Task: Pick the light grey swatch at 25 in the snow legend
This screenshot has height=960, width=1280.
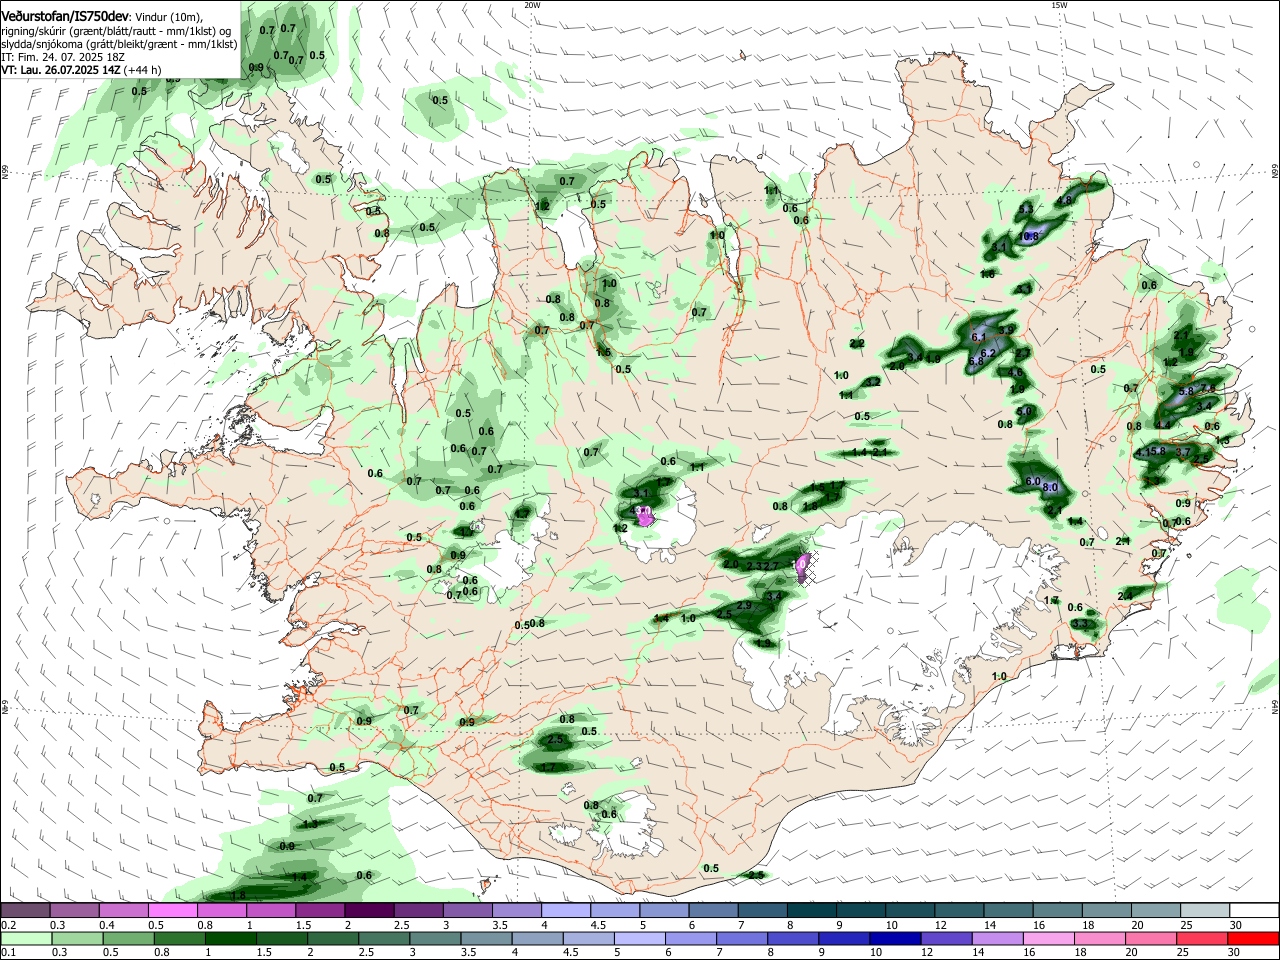Action: tap(1205, 910)
